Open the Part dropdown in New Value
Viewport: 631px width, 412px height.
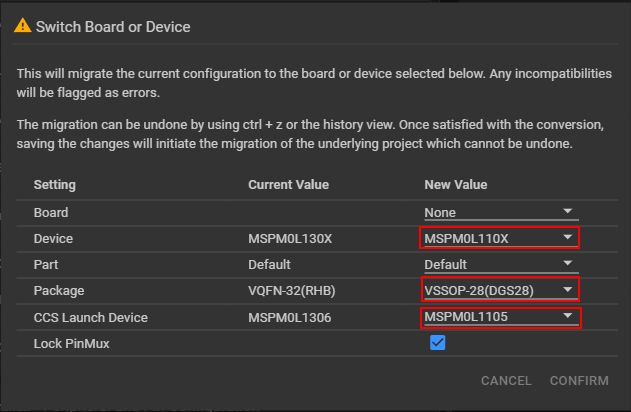click(499, 265)
